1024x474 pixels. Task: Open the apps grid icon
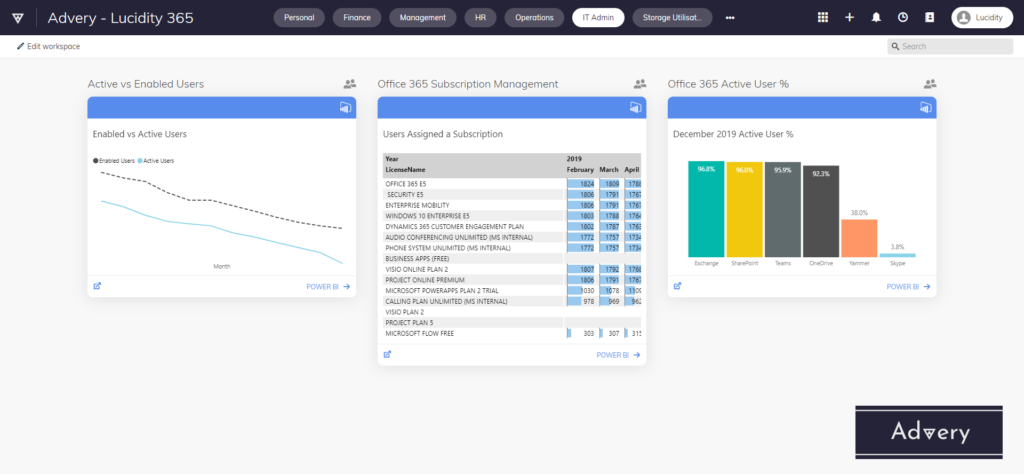823,18
